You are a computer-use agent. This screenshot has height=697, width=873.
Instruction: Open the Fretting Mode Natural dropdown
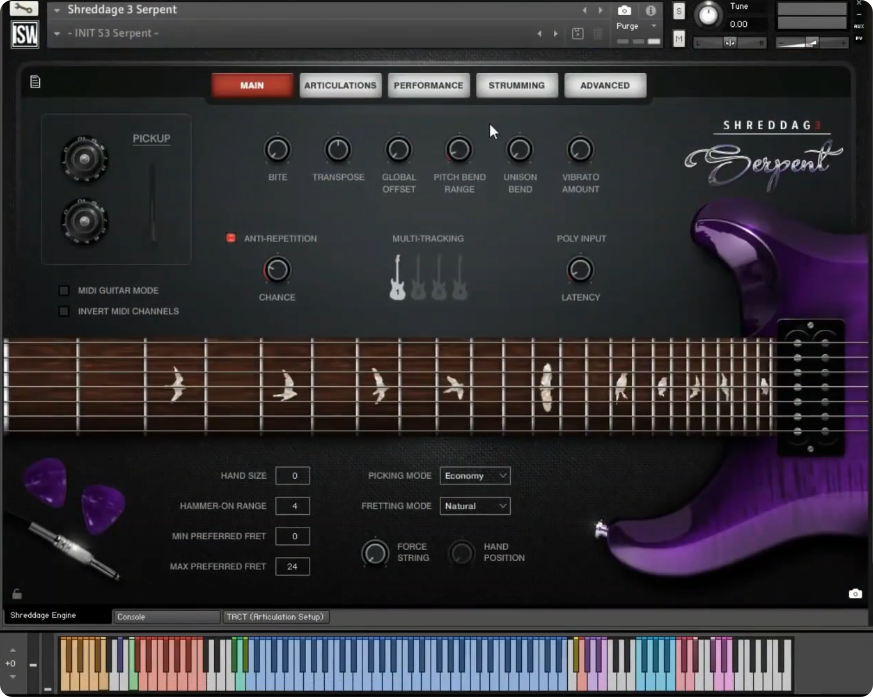coord(475,505)
